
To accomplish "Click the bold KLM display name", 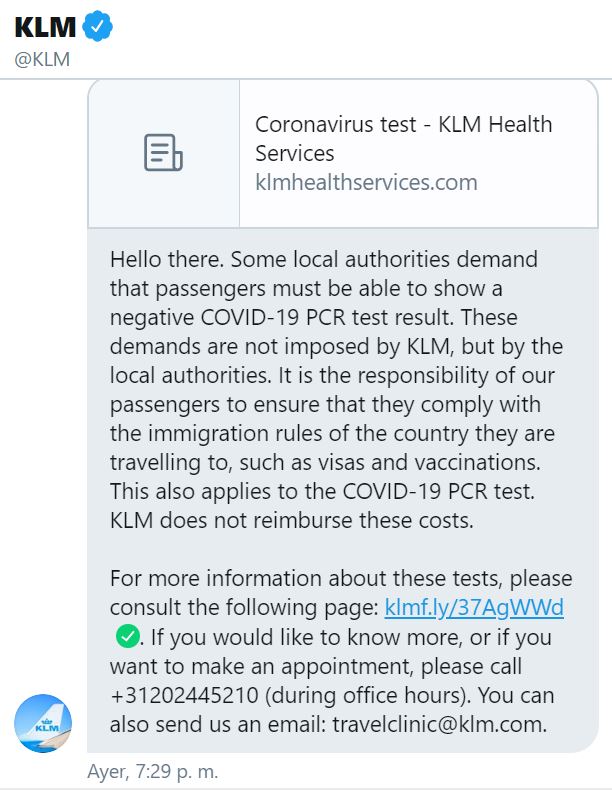I will 45,27.
